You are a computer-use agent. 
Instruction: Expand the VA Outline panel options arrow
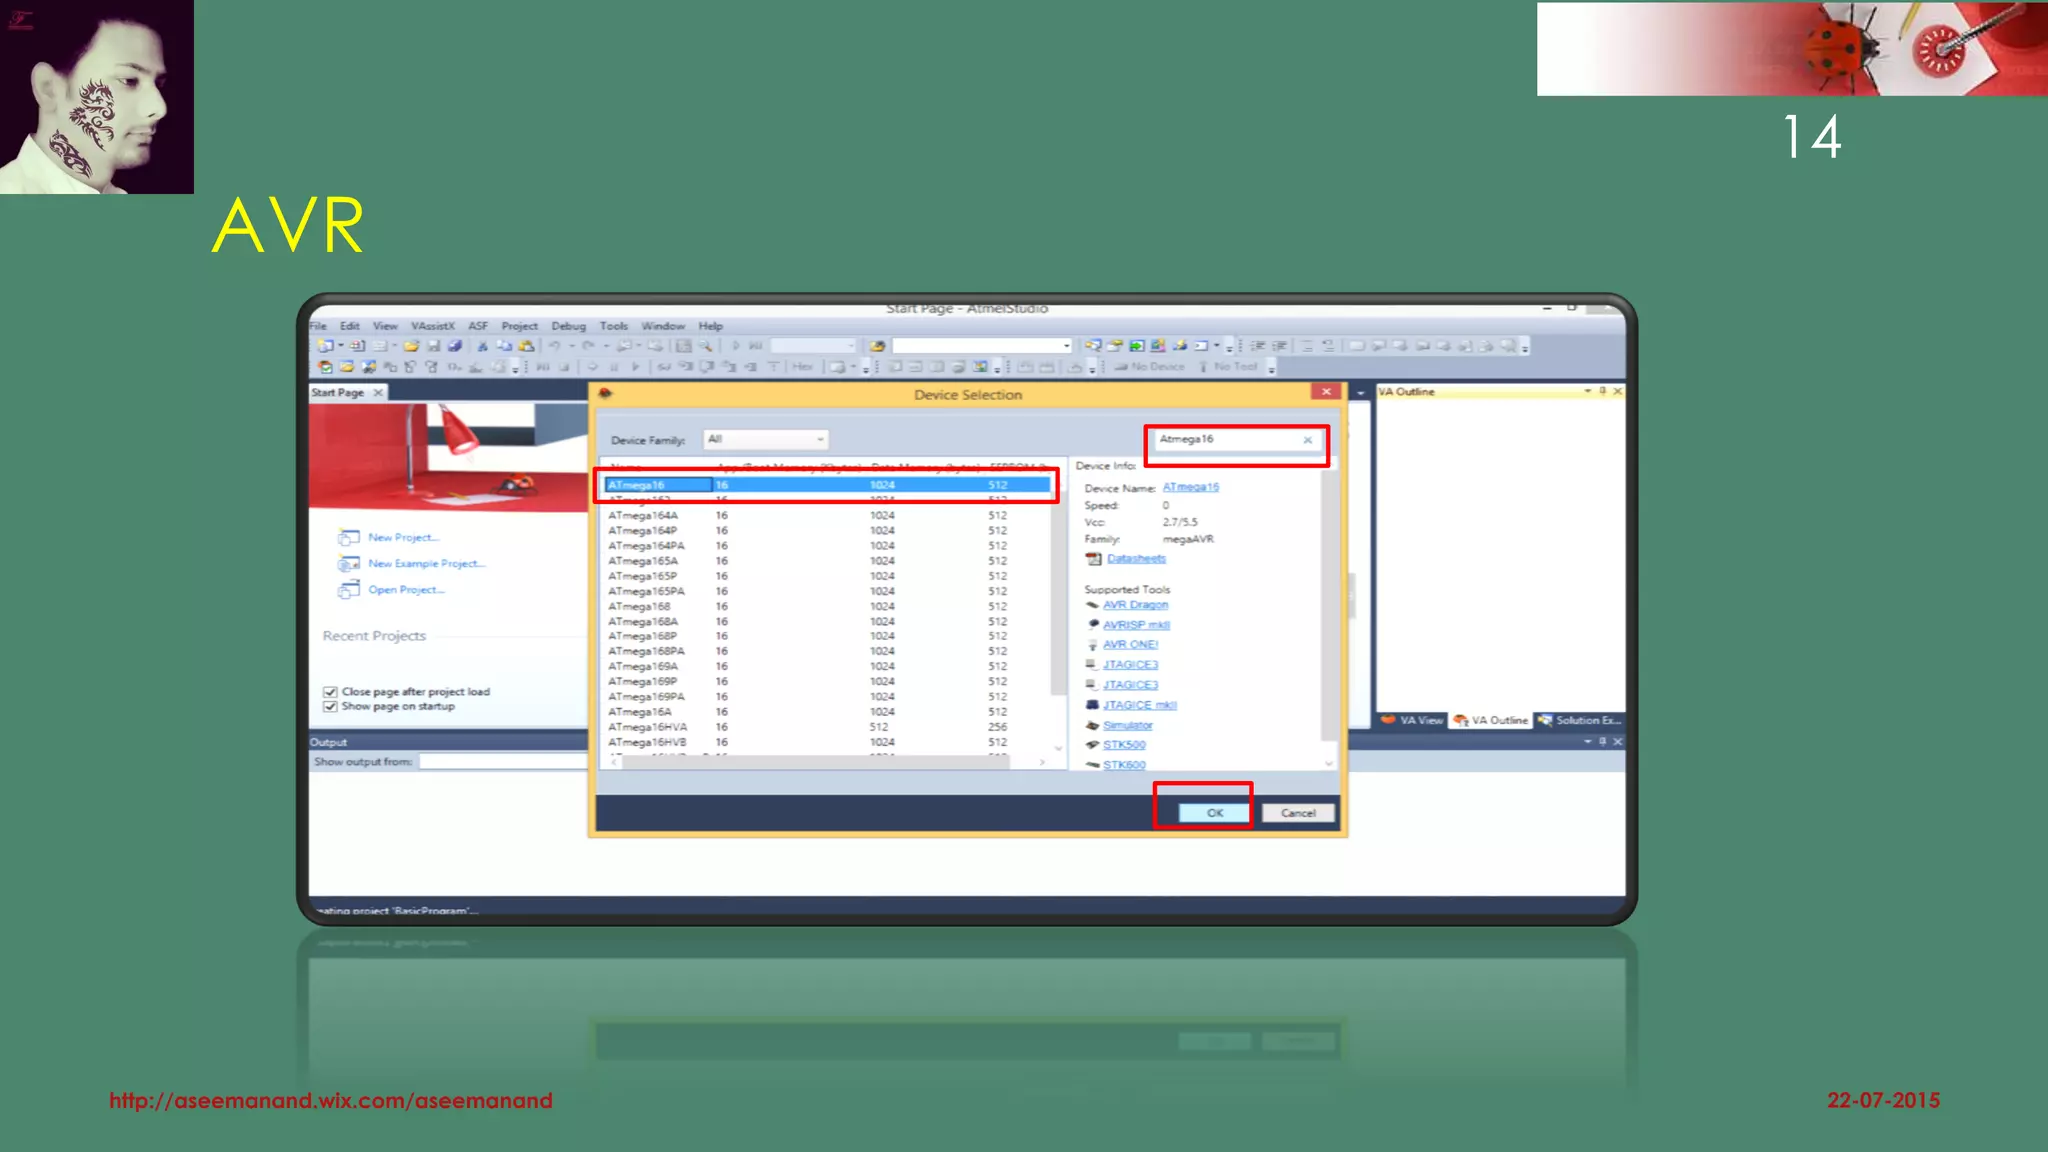pos(1587,392)
